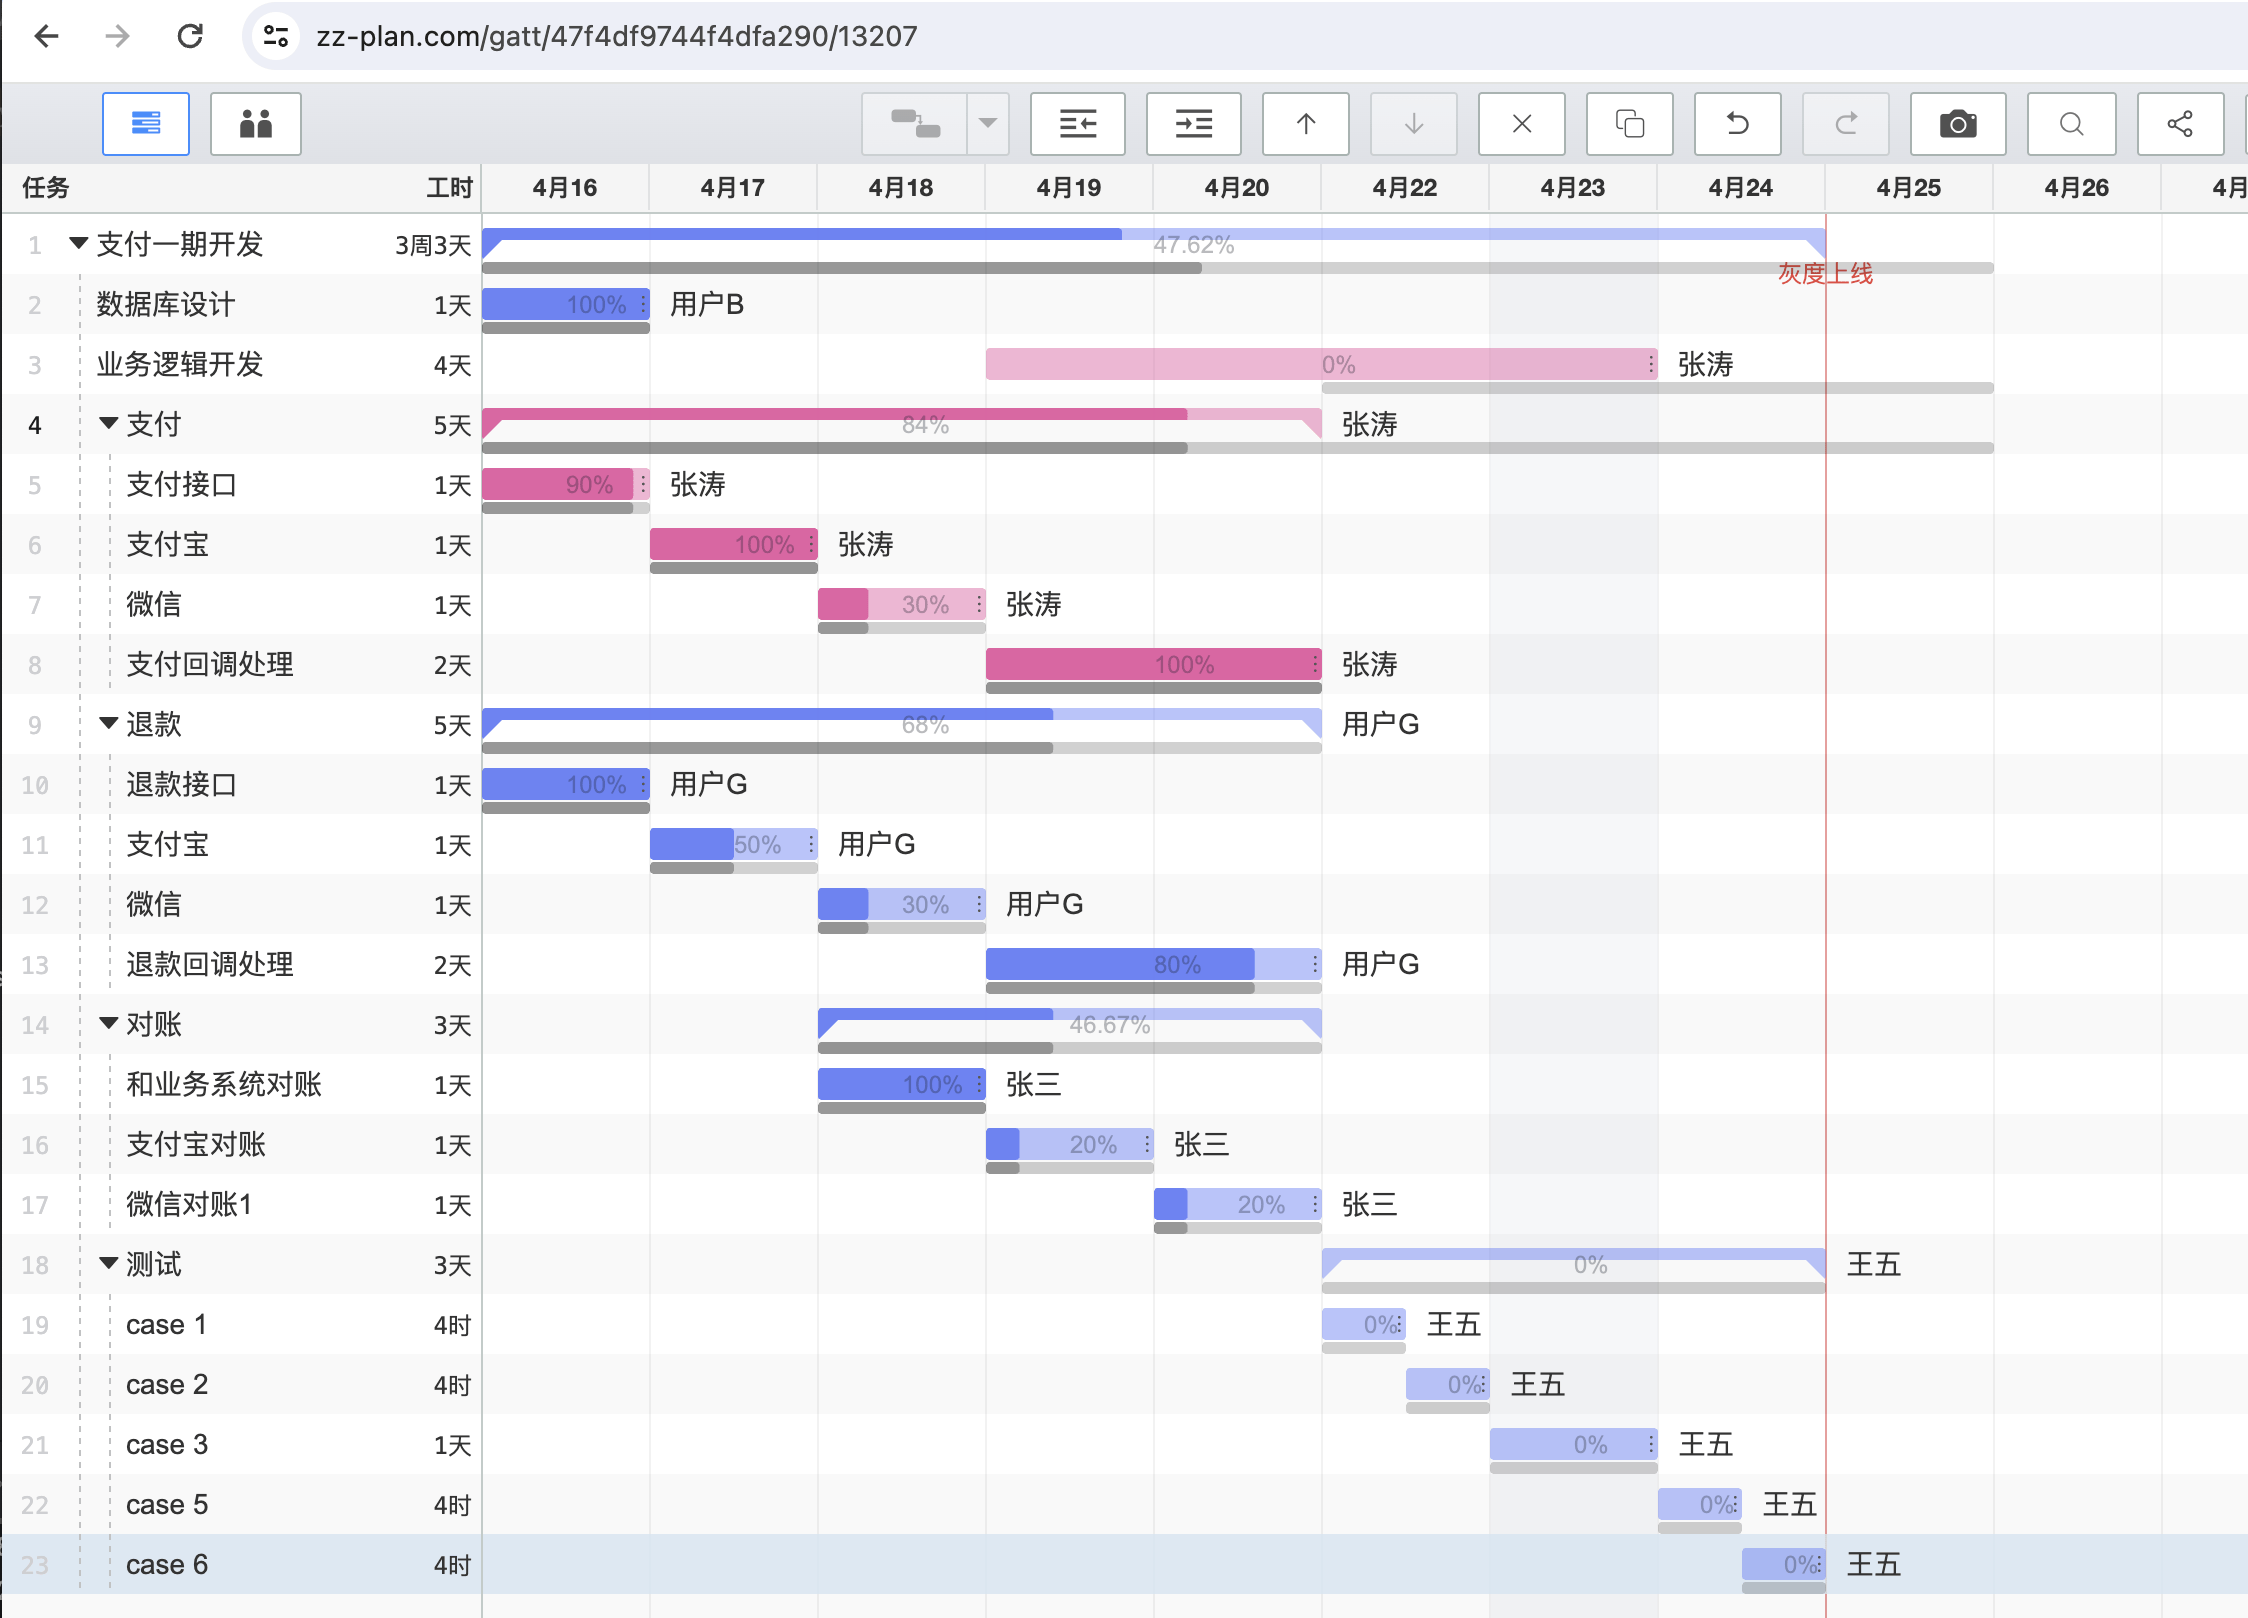Click the redo action button
The height and width of the screenshot is (1618, 2248).
(1847, 124)
